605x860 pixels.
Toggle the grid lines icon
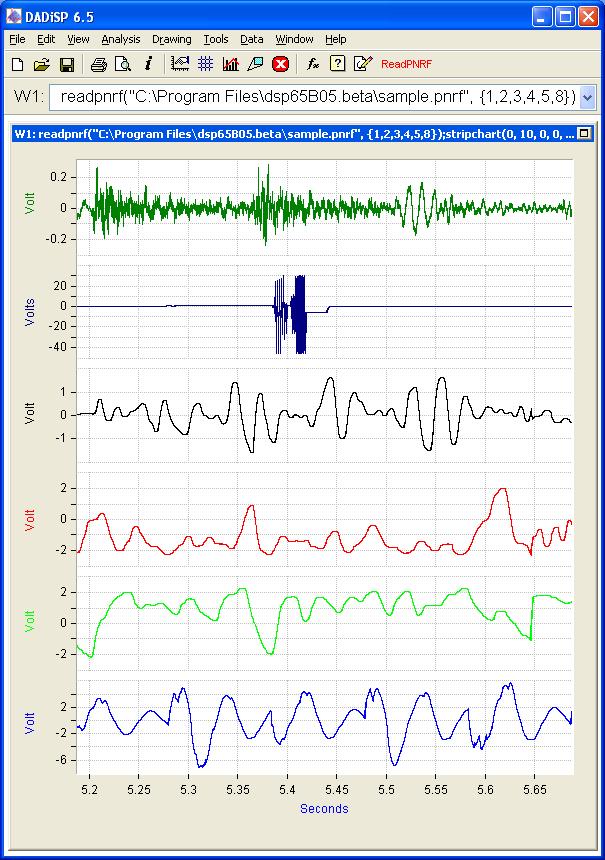206,64
